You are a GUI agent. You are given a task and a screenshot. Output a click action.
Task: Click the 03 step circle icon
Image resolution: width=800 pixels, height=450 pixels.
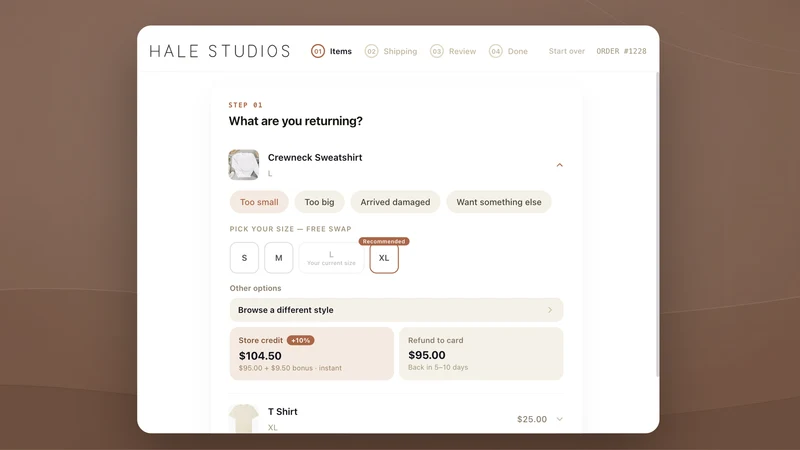click(437, 51)
